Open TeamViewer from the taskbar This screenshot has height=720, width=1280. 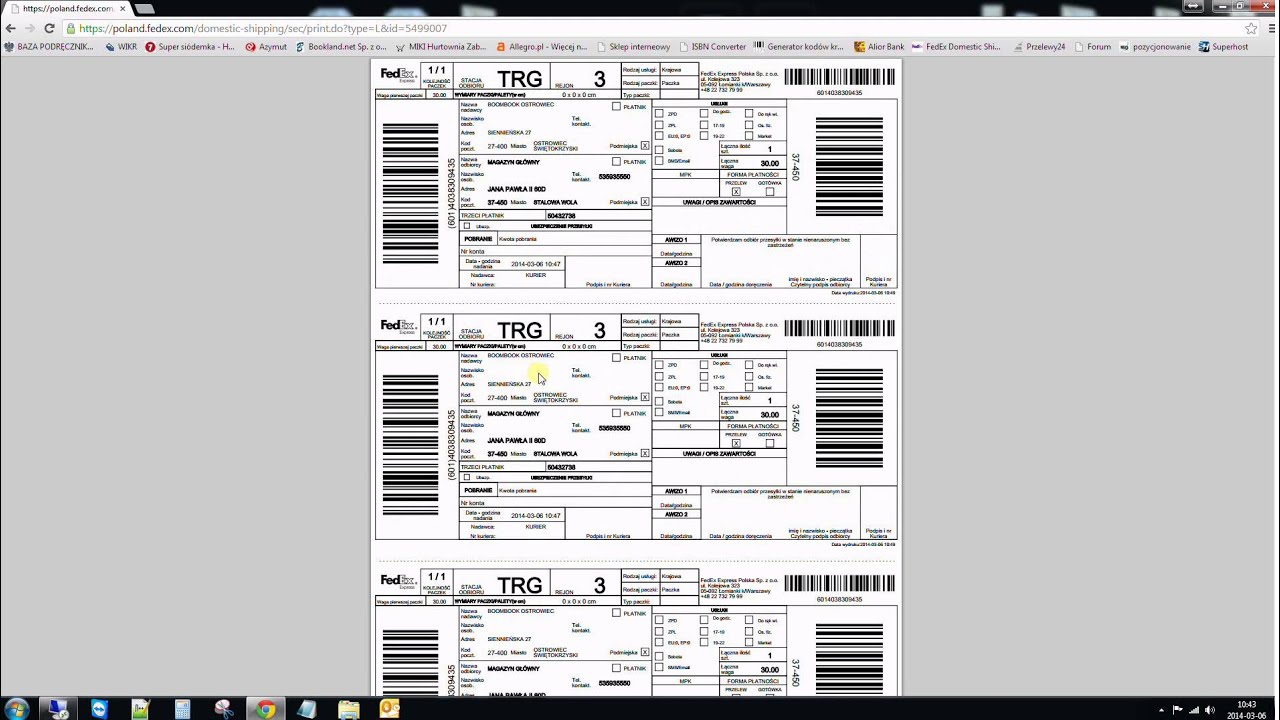pos(99,709)
